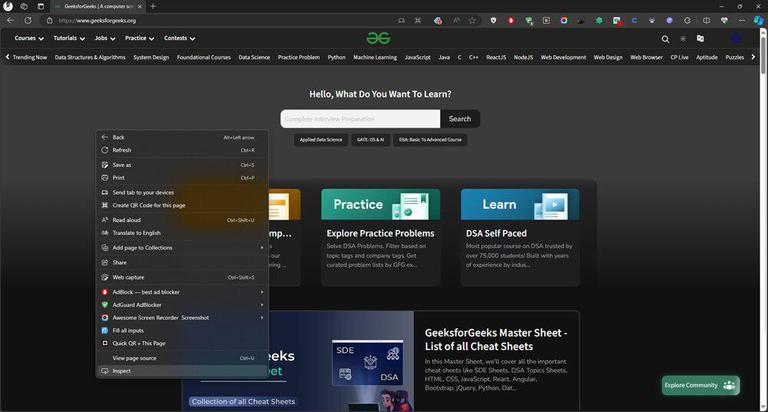The image size is (768, 412).
Task: Close the GeeksforGeeks browser tab
Action: (140, 6)
